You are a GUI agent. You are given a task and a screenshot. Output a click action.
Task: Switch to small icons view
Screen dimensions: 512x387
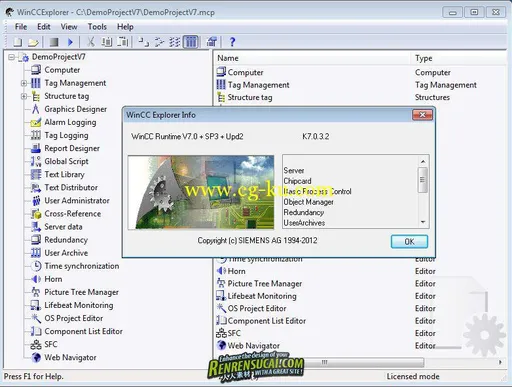[159, 42]
